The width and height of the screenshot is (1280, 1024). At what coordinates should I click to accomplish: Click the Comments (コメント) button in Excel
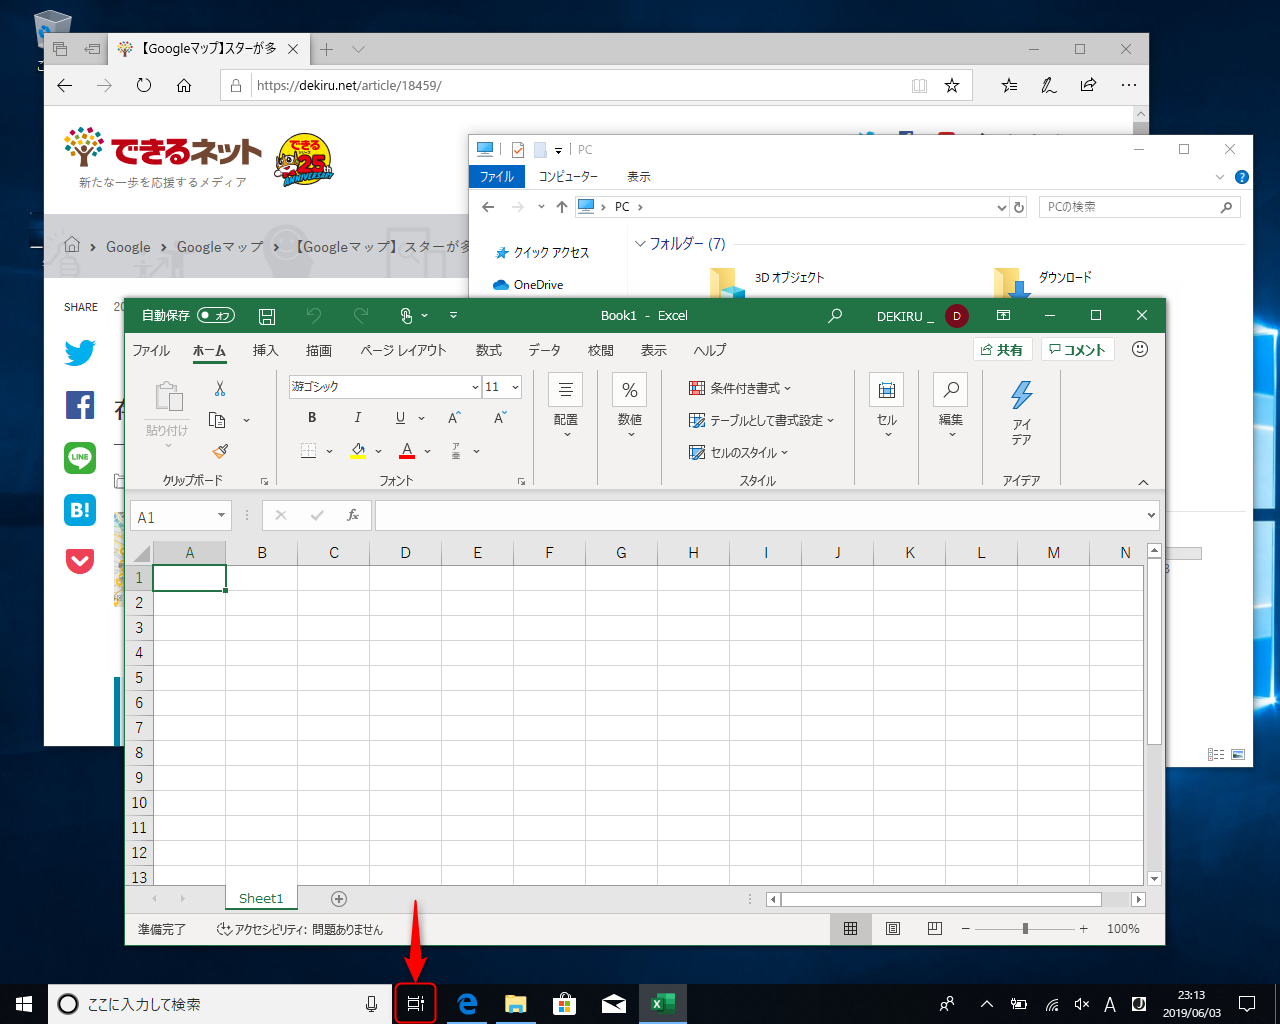click(1078, 350)
